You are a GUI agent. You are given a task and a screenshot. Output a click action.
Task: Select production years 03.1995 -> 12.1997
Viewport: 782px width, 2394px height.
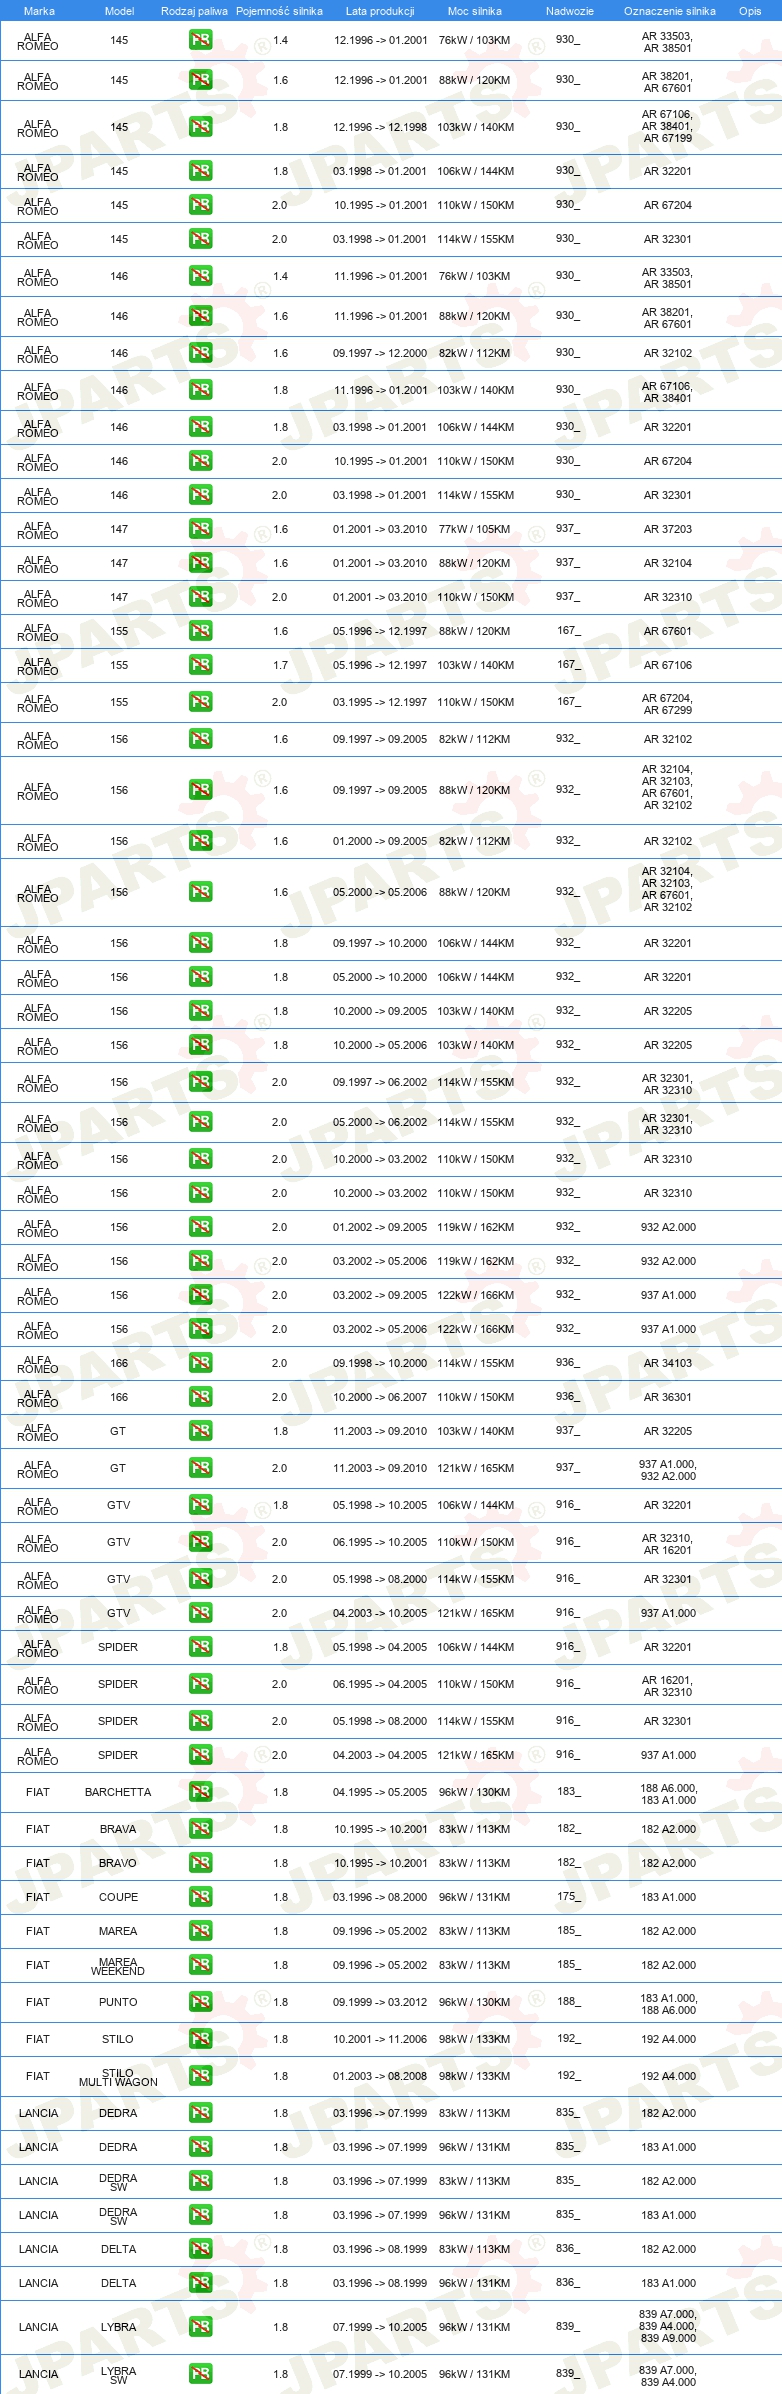click(x=380, y=702)
